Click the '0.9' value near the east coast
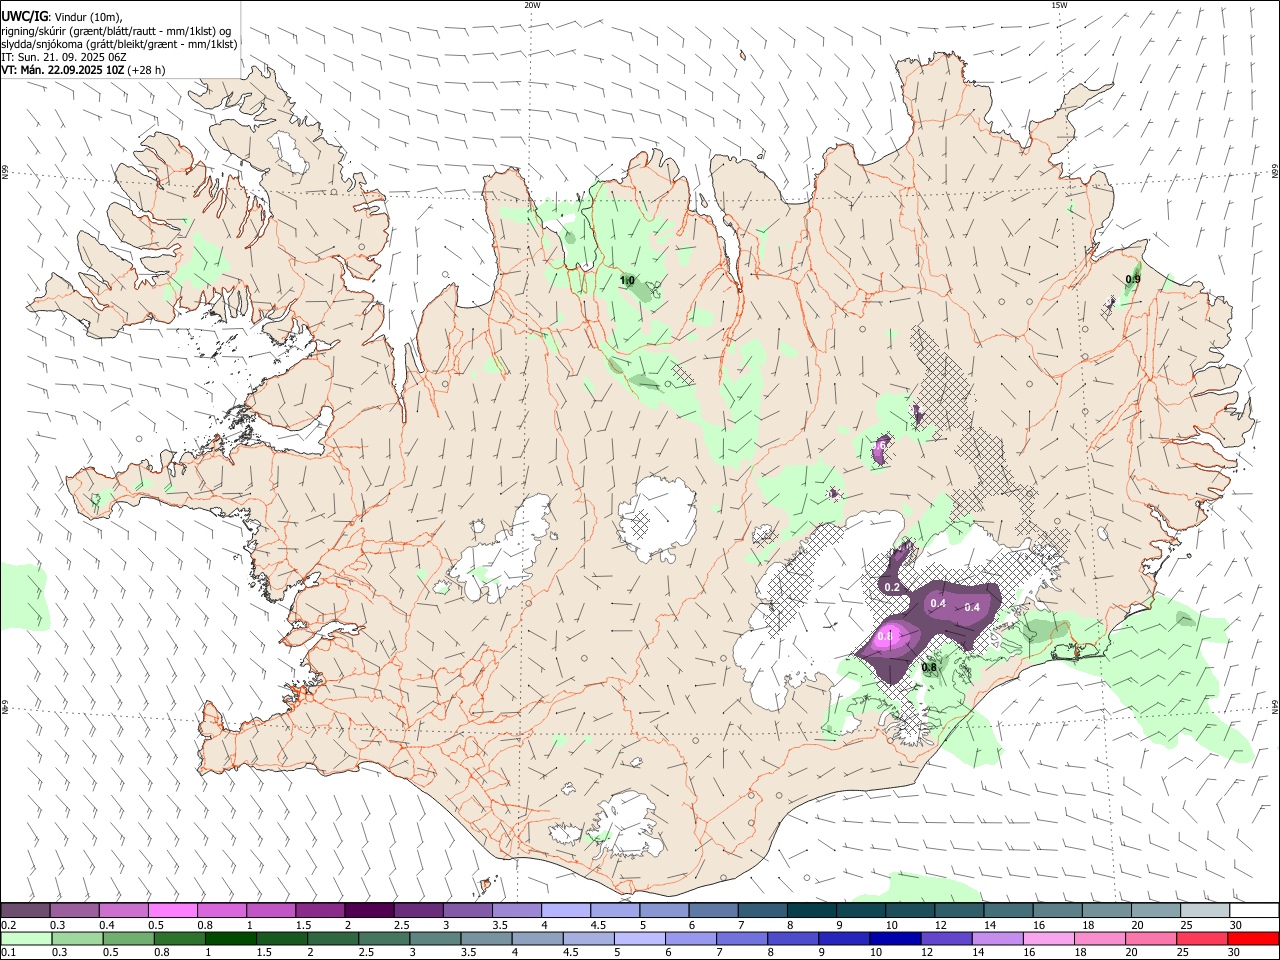 (x=1133, y=279)
